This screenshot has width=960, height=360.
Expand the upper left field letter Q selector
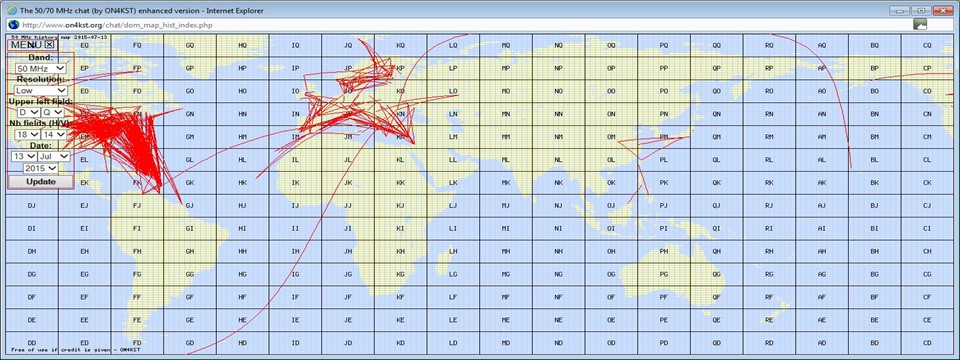(x=53, y=113)
